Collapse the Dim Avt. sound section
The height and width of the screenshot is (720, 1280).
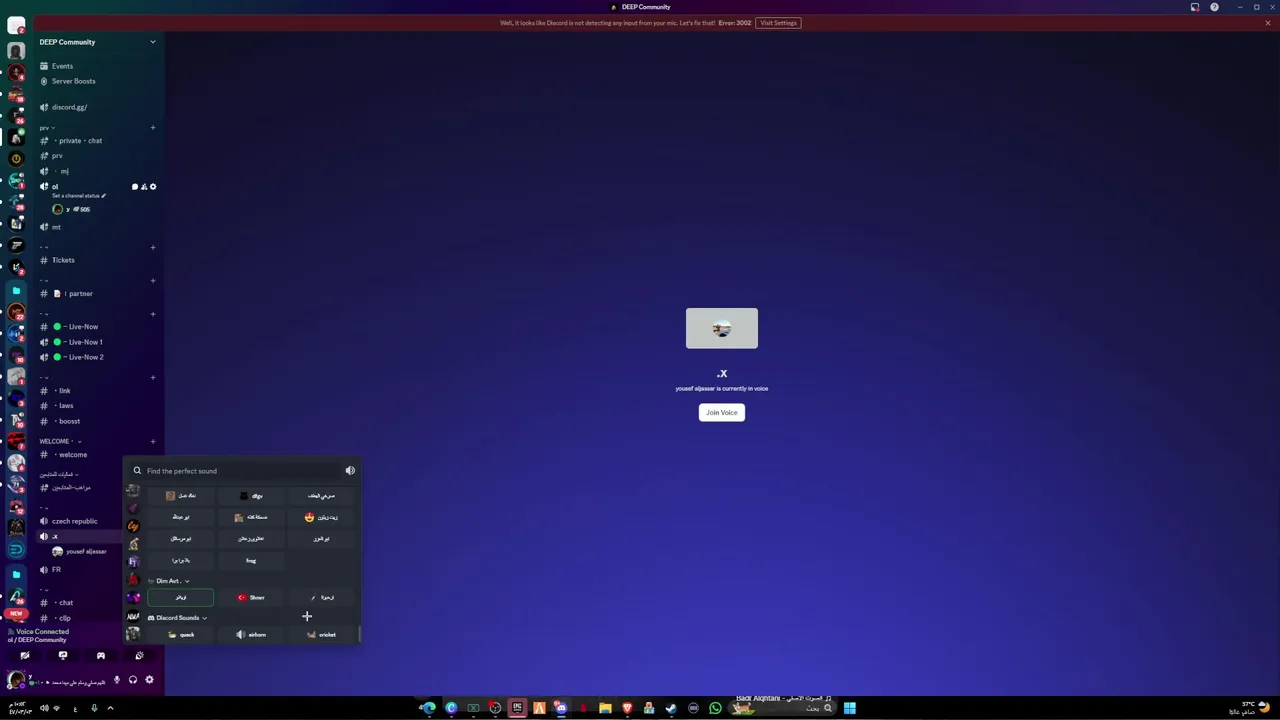click(169, 581)
